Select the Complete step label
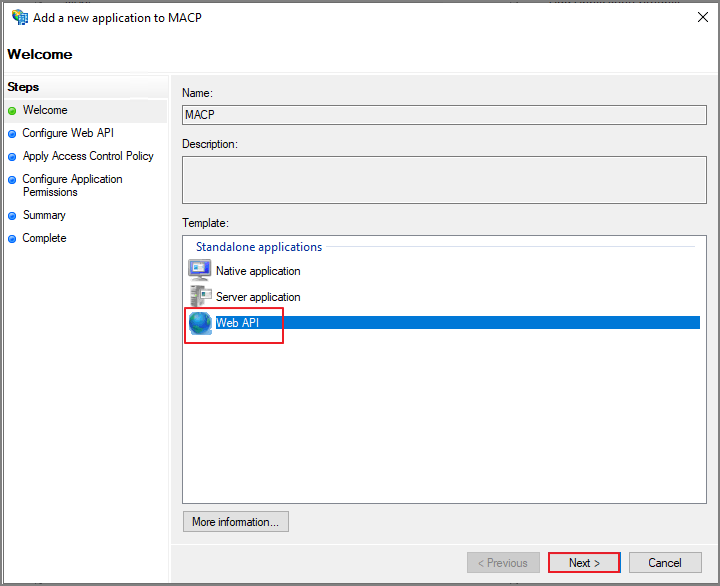The height and width of the screenshot is (586, 720). pos(45,238)
